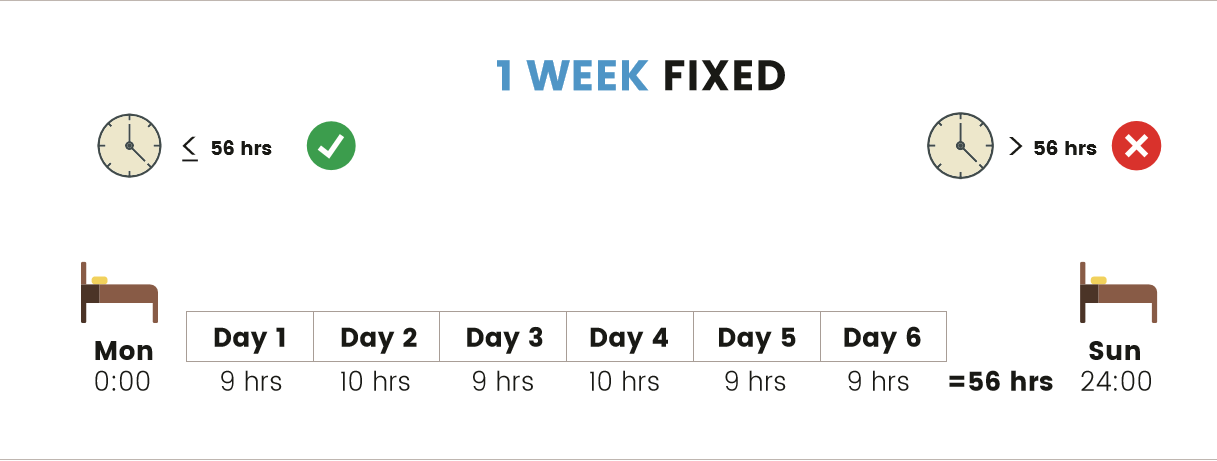
Task: Click the Mon 0:00 label
Action: tap(123, 366)
